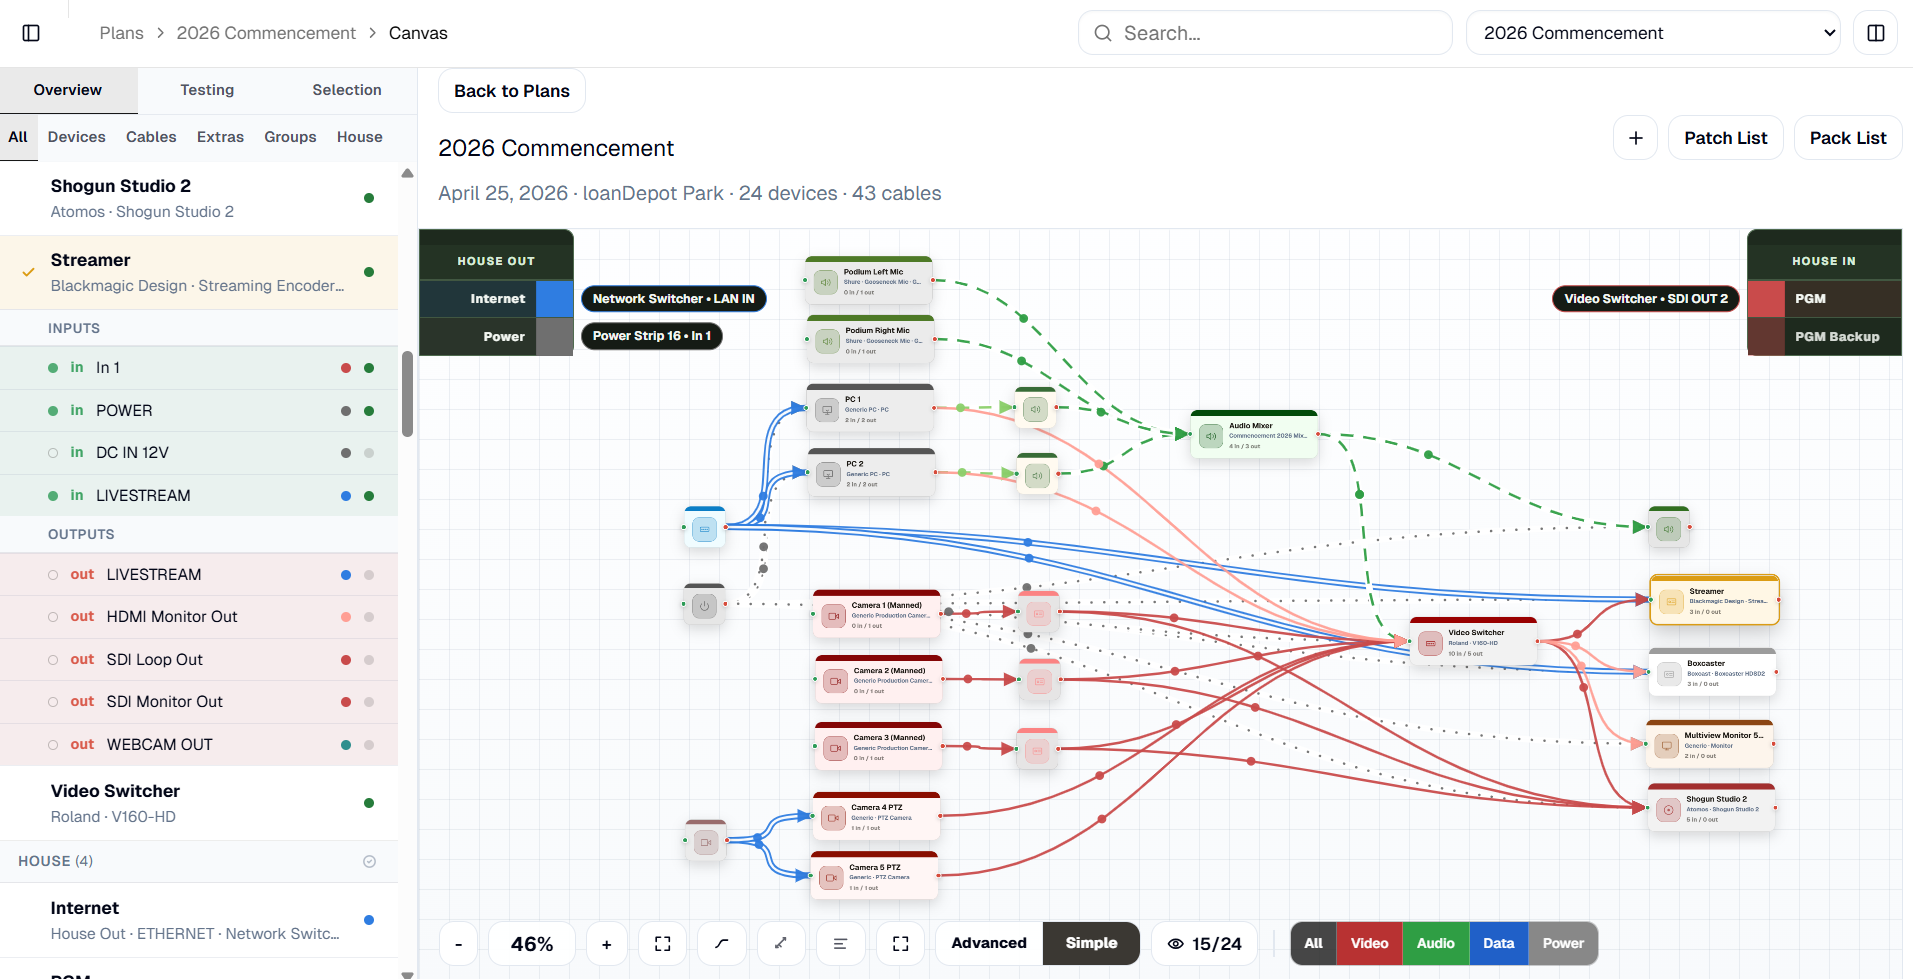Click the Video Switcher node icon on canvas
The height and width of the screenshot is (979, 1913).
[x=1431, y=643]
